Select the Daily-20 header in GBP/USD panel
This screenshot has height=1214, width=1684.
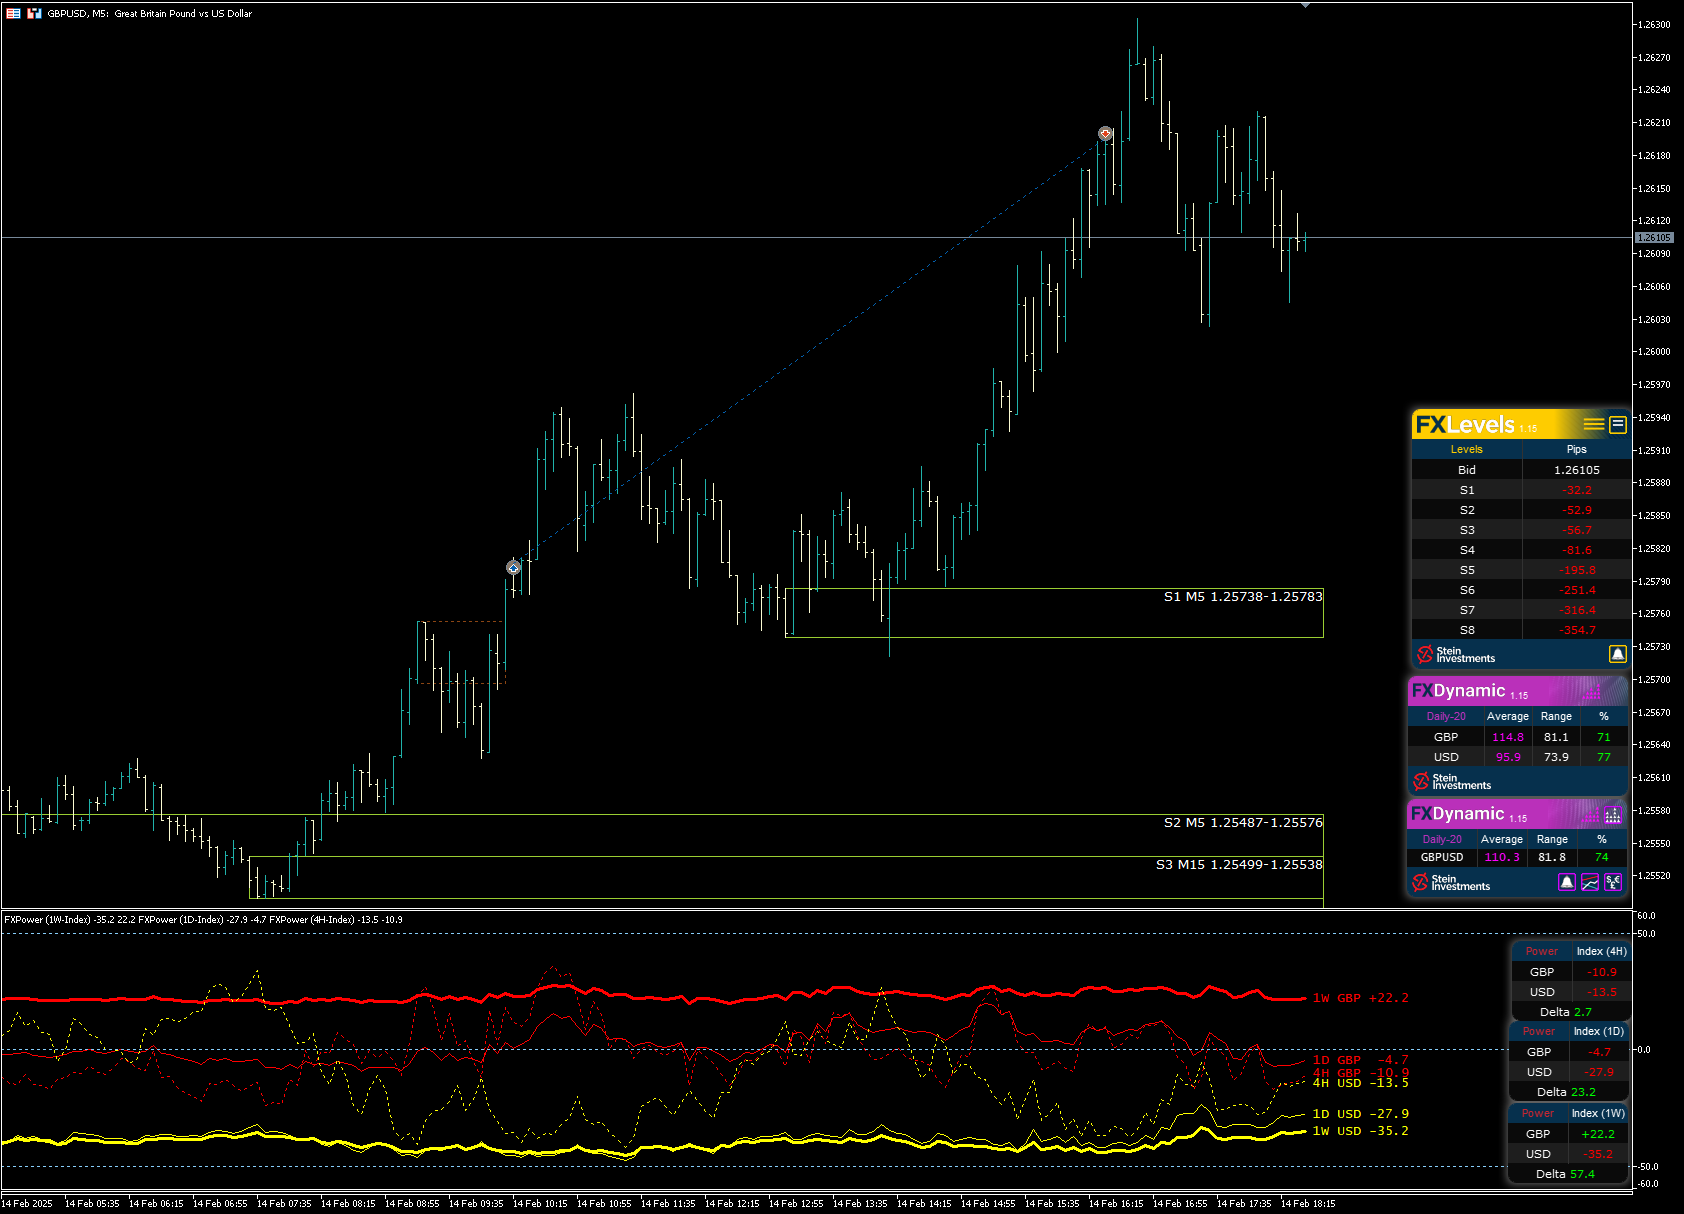pyautogui.click(x=1446, y=717)
